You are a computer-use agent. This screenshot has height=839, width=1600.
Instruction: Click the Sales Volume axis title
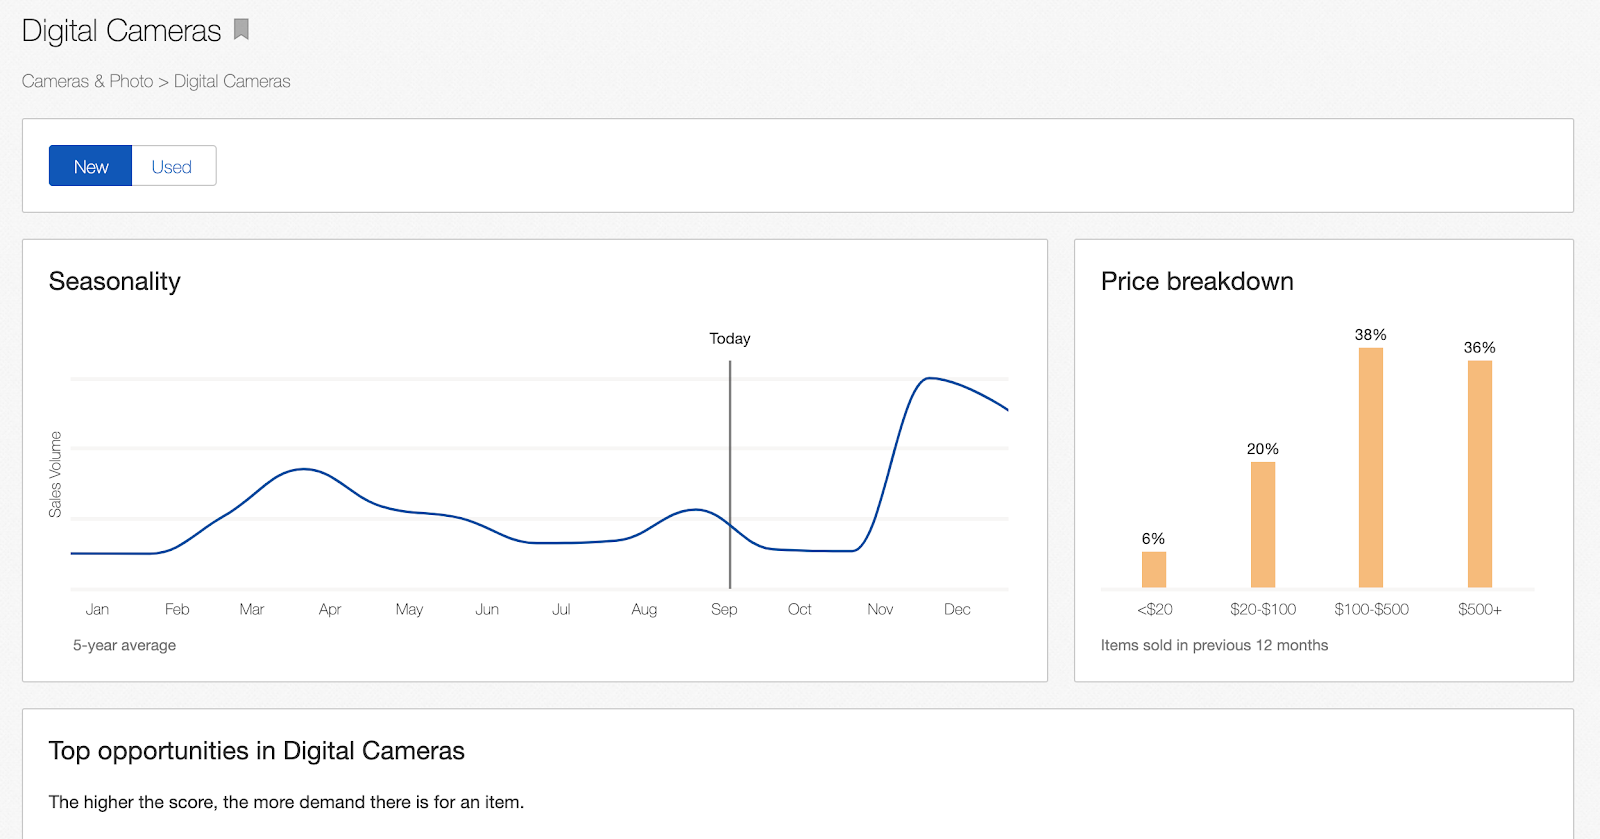(x=55, y=474)
